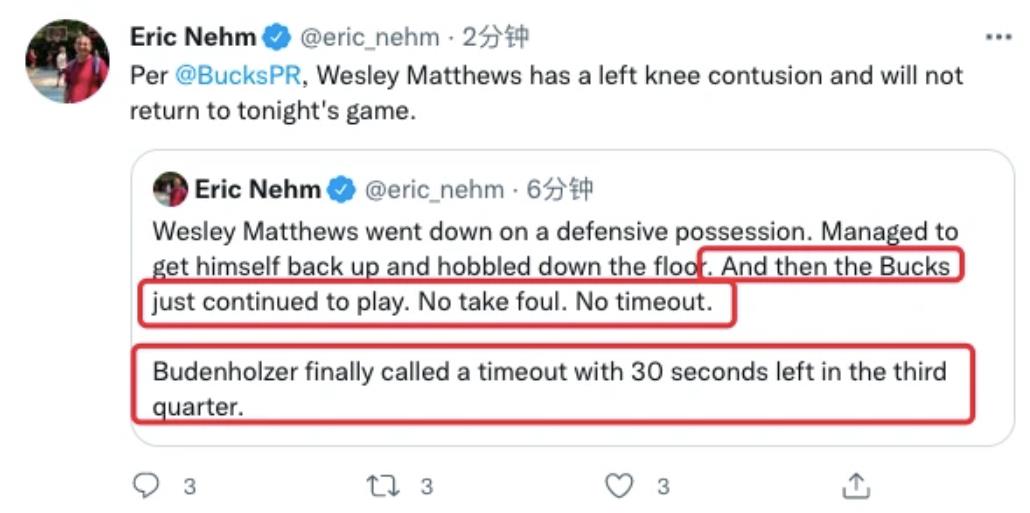Open Eric Nehm's large profile picture
The height and width of the screenshot is (513, 1030).
click(67, 62)
